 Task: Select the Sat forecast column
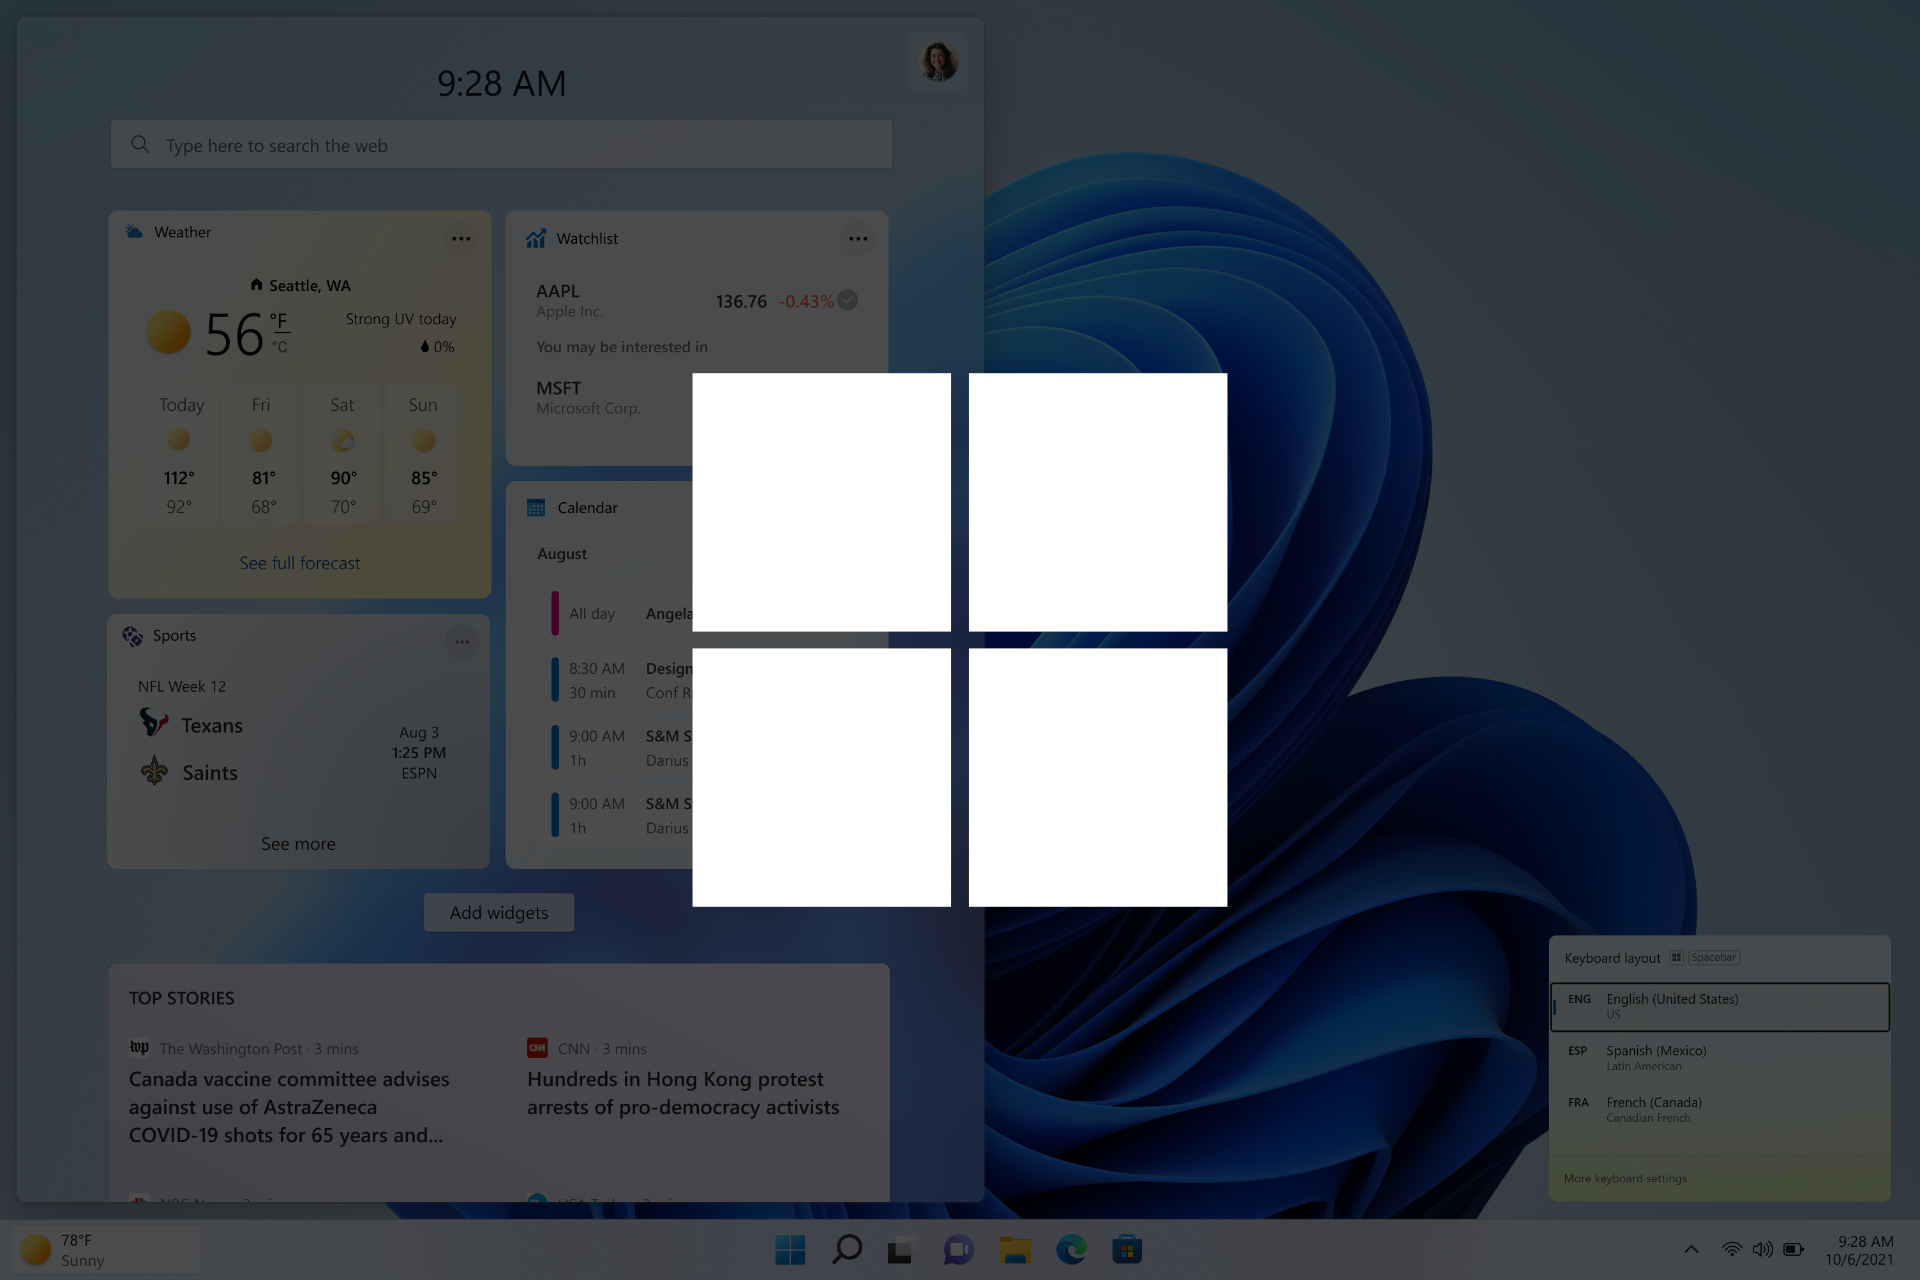pos(342,455)
